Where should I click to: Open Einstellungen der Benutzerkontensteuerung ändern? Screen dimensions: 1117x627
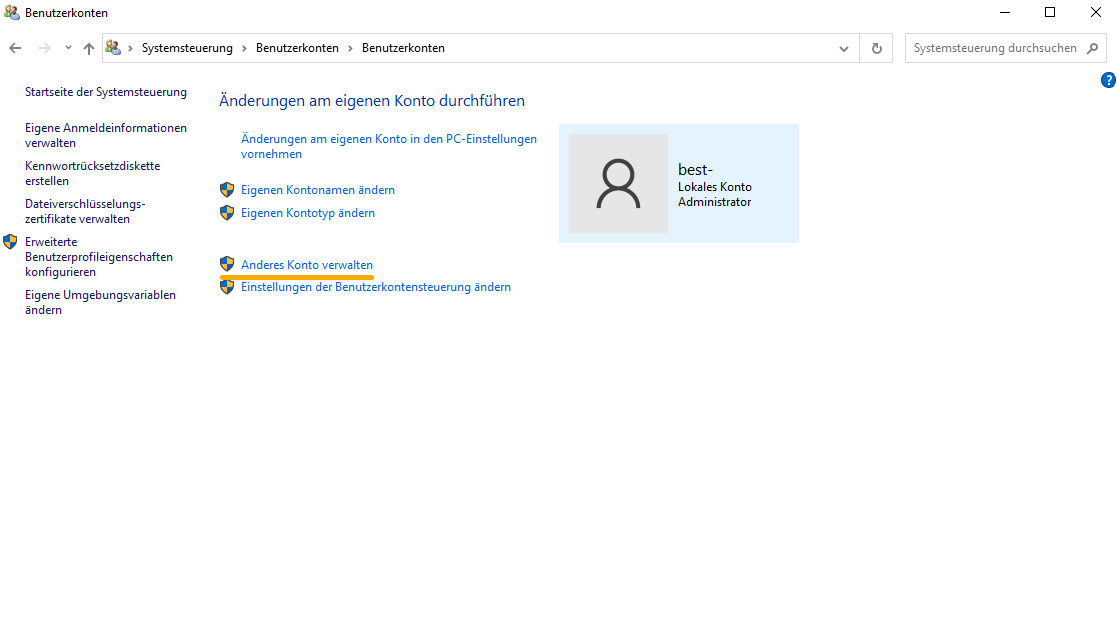point(375,286)
